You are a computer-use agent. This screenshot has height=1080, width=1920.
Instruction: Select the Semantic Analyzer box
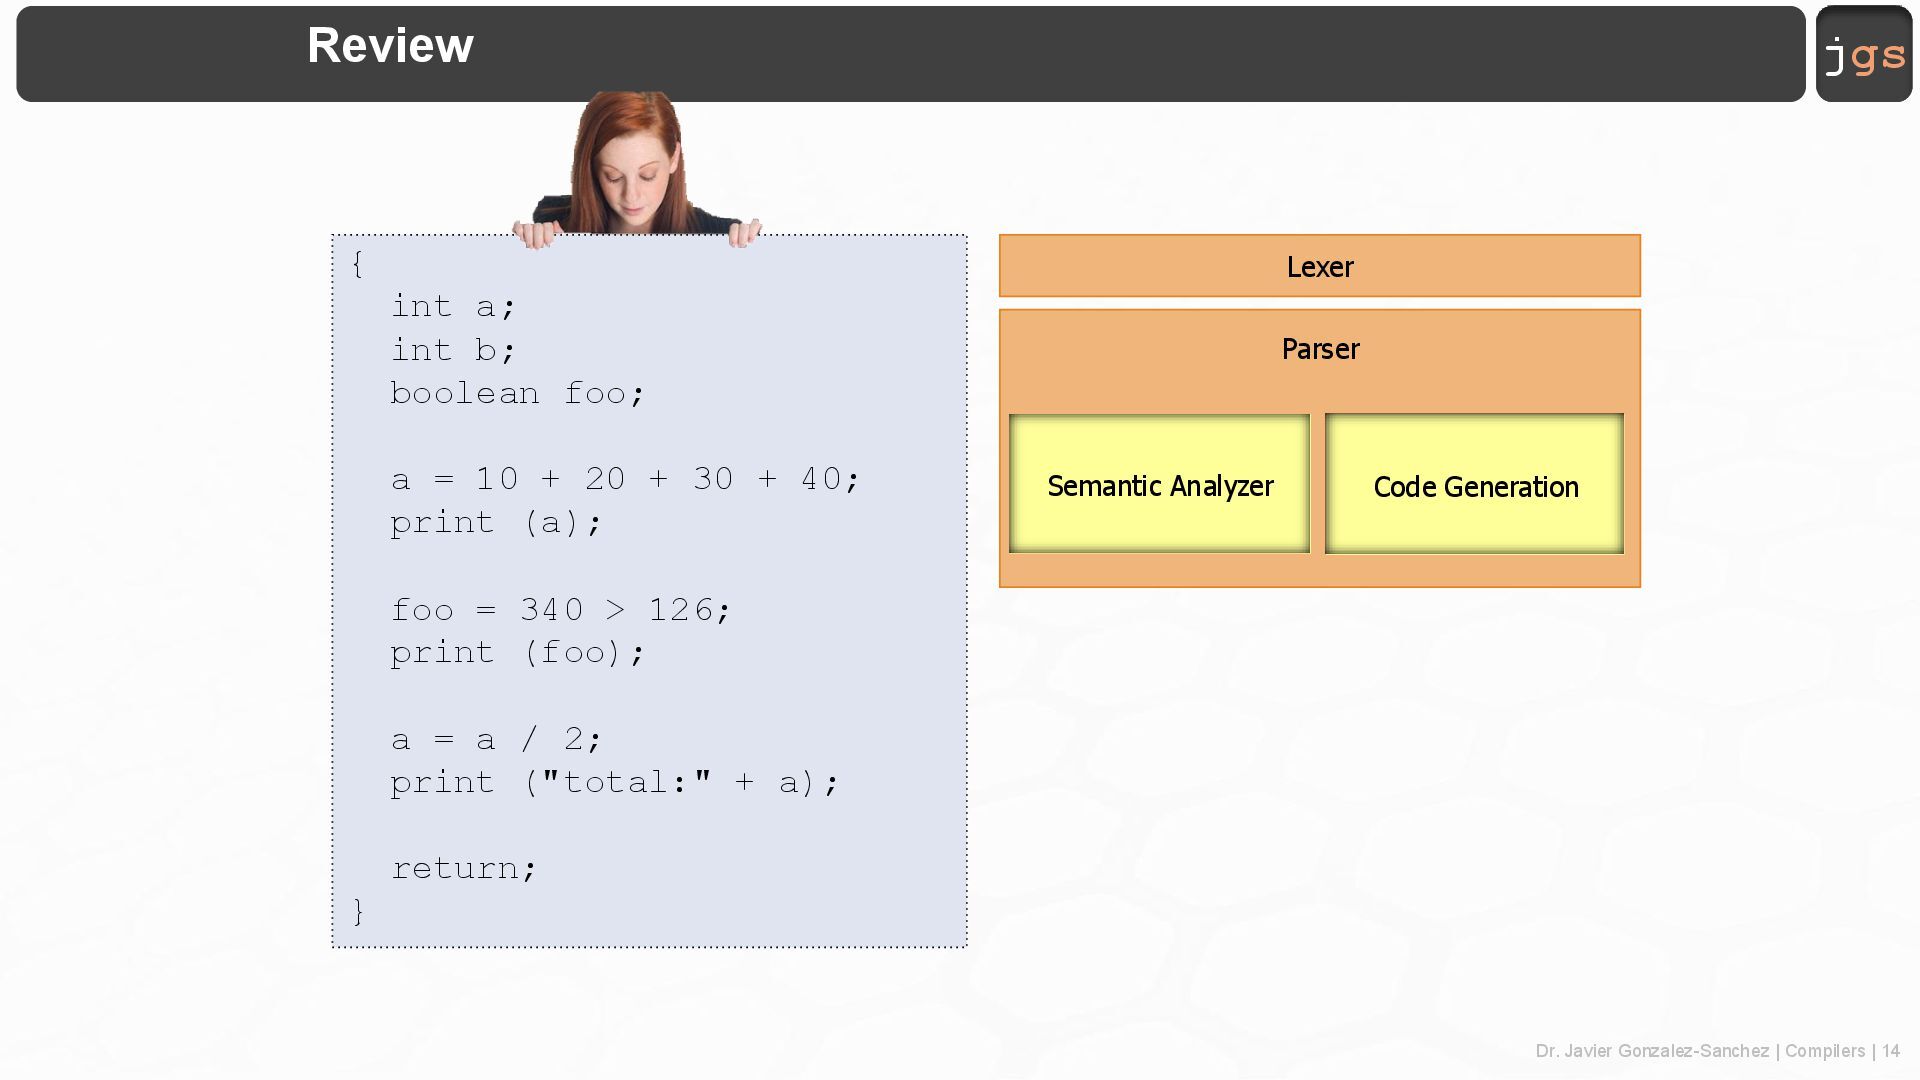[x=1159, y=485]
